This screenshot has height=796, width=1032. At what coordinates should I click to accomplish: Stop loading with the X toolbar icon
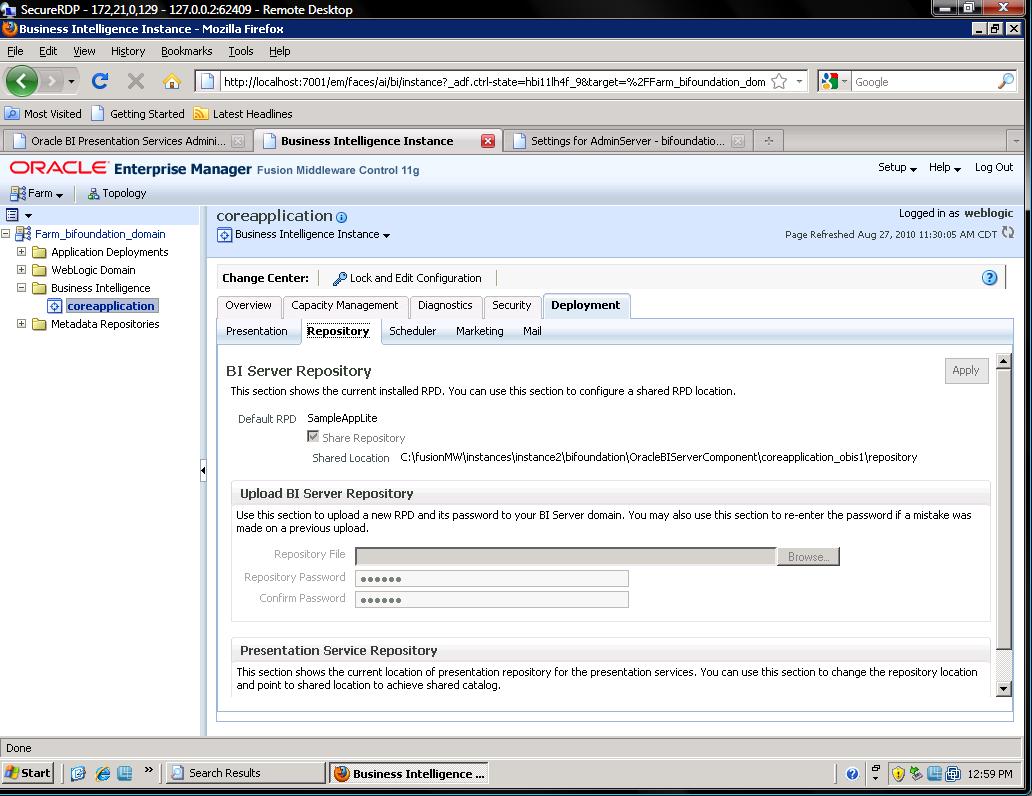tap(136, 81)
